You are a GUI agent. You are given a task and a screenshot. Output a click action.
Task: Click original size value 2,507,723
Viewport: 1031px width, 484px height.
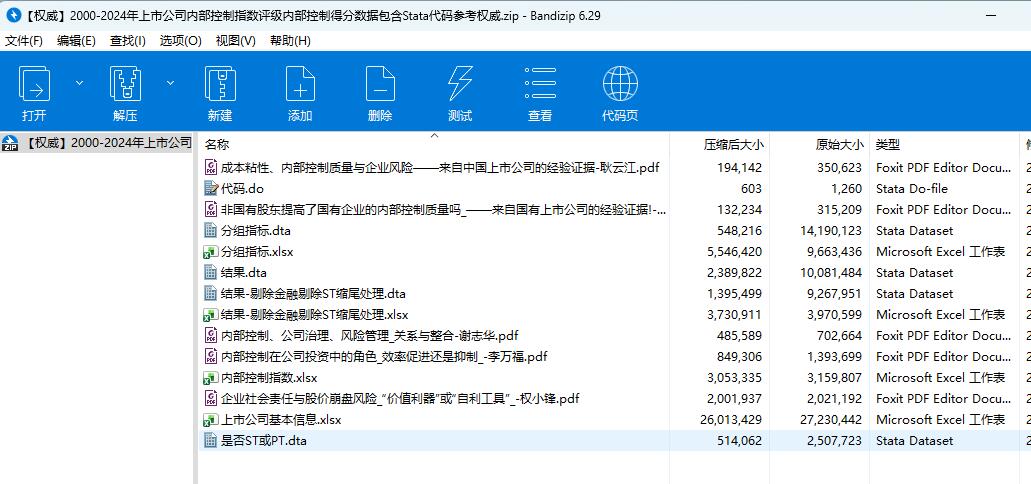pos(834,441)
